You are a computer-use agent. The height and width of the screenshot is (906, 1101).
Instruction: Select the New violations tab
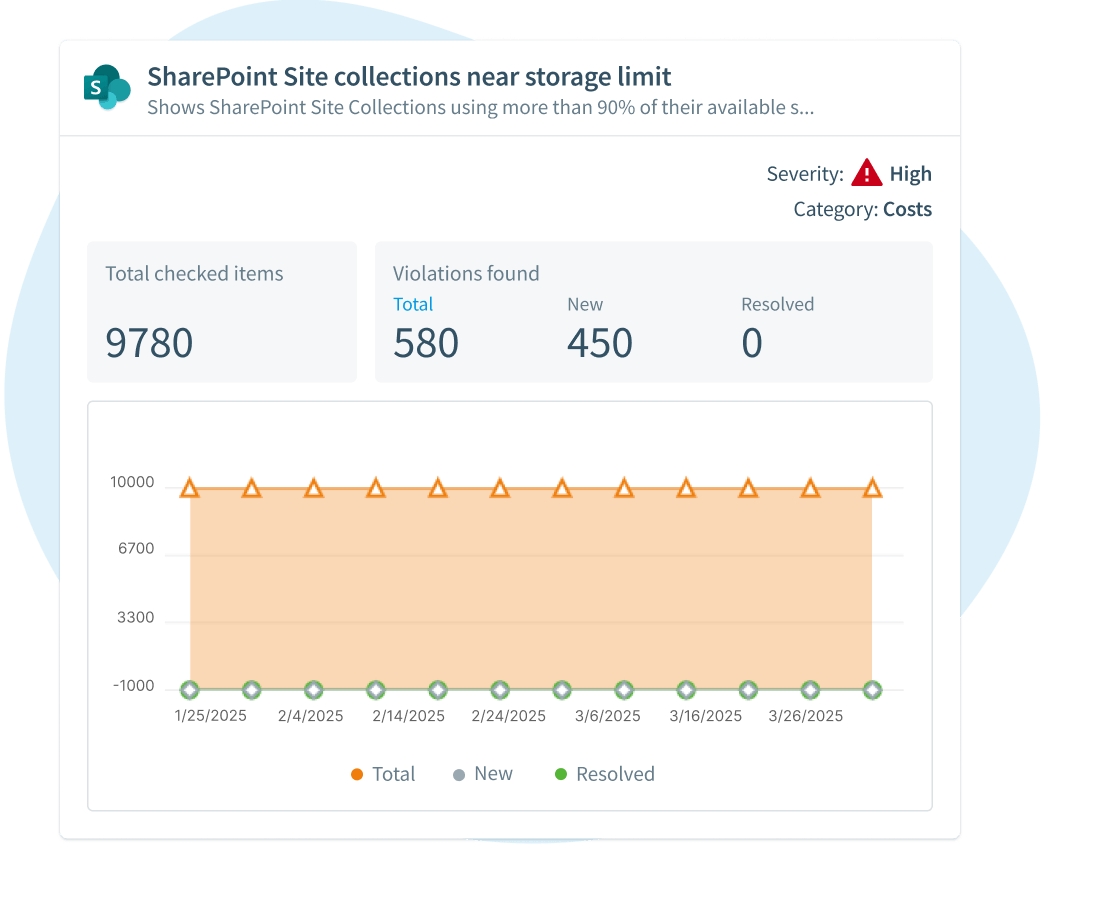[585, 304]
